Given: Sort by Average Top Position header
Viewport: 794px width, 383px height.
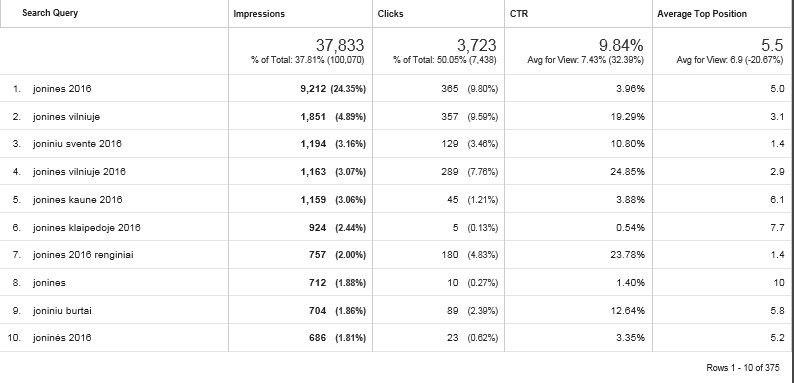Looking at the screenshot, I should [x=702, y=14].
